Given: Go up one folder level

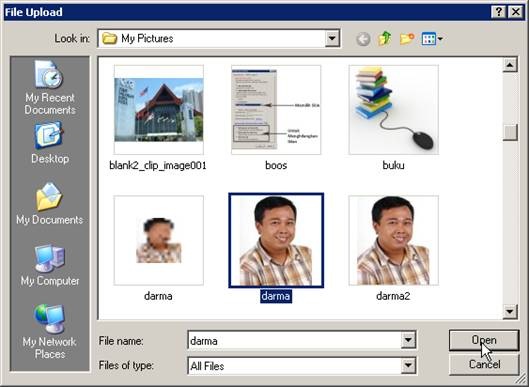Looking at the screenshot, I should (x=385, y=39).
